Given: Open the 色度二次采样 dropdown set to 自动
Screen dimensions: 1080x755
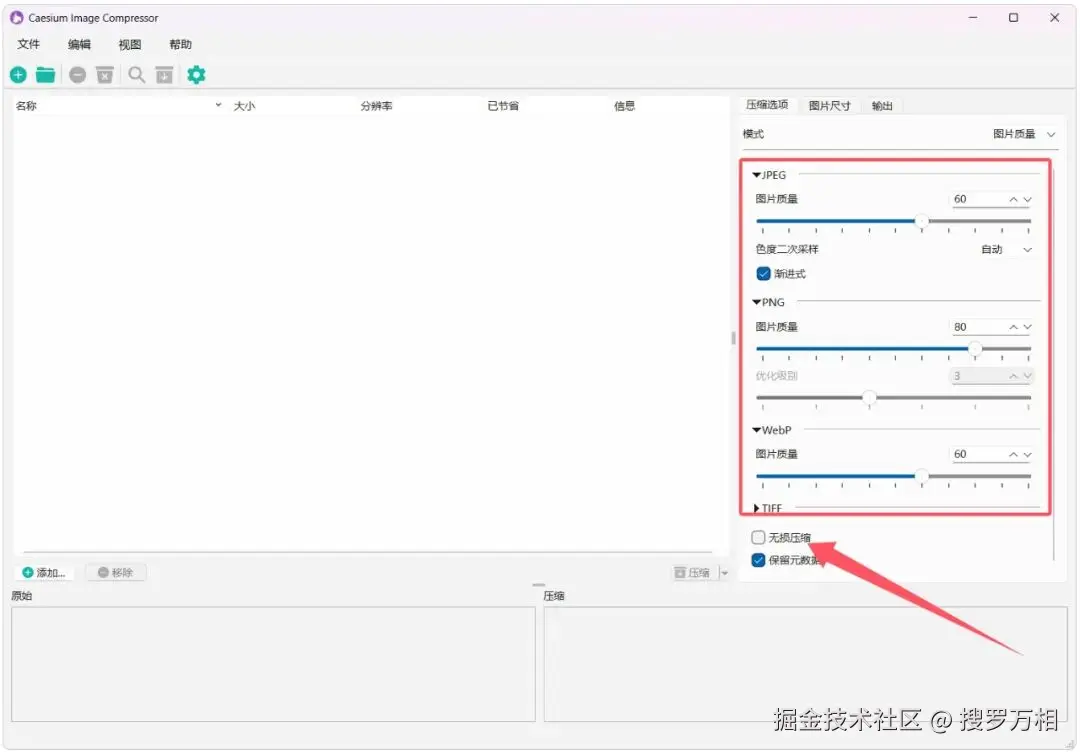Looking at the screenshot, I should tap(1006, 249).
